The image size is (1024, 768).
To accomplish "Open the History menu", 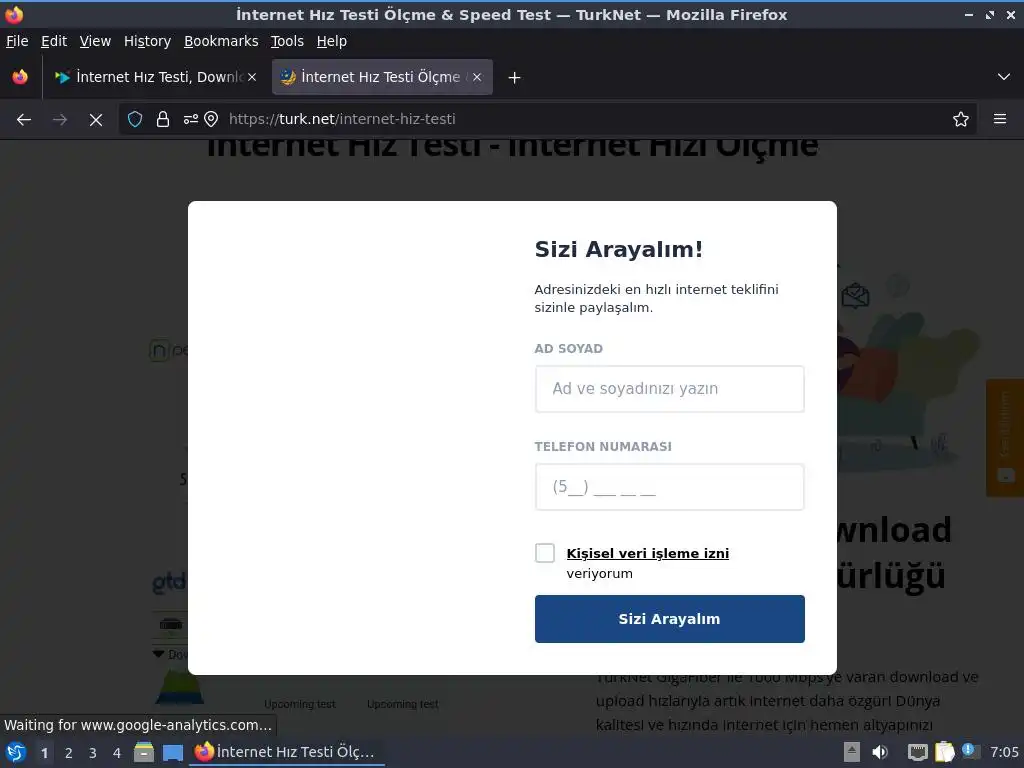I will click(147, 41).
